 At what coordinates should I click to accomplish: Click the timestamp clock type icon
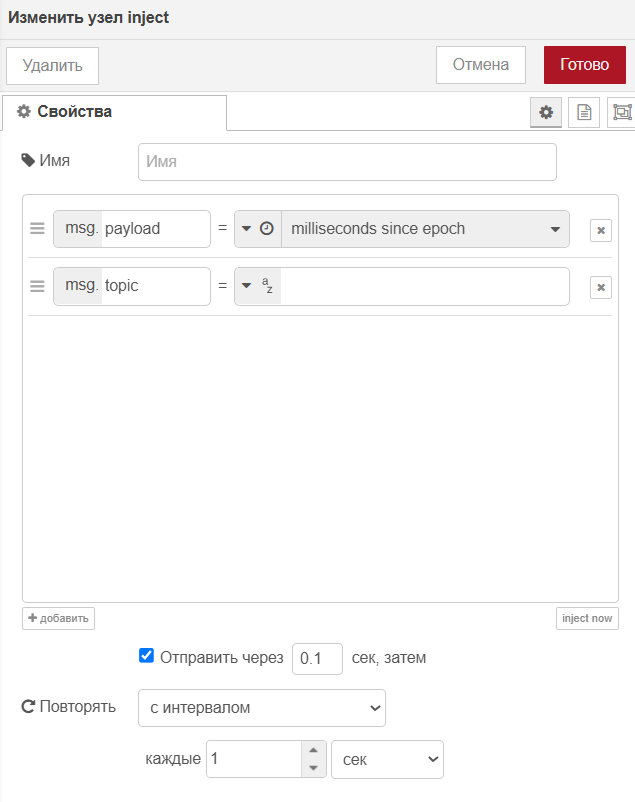point(267,229)
